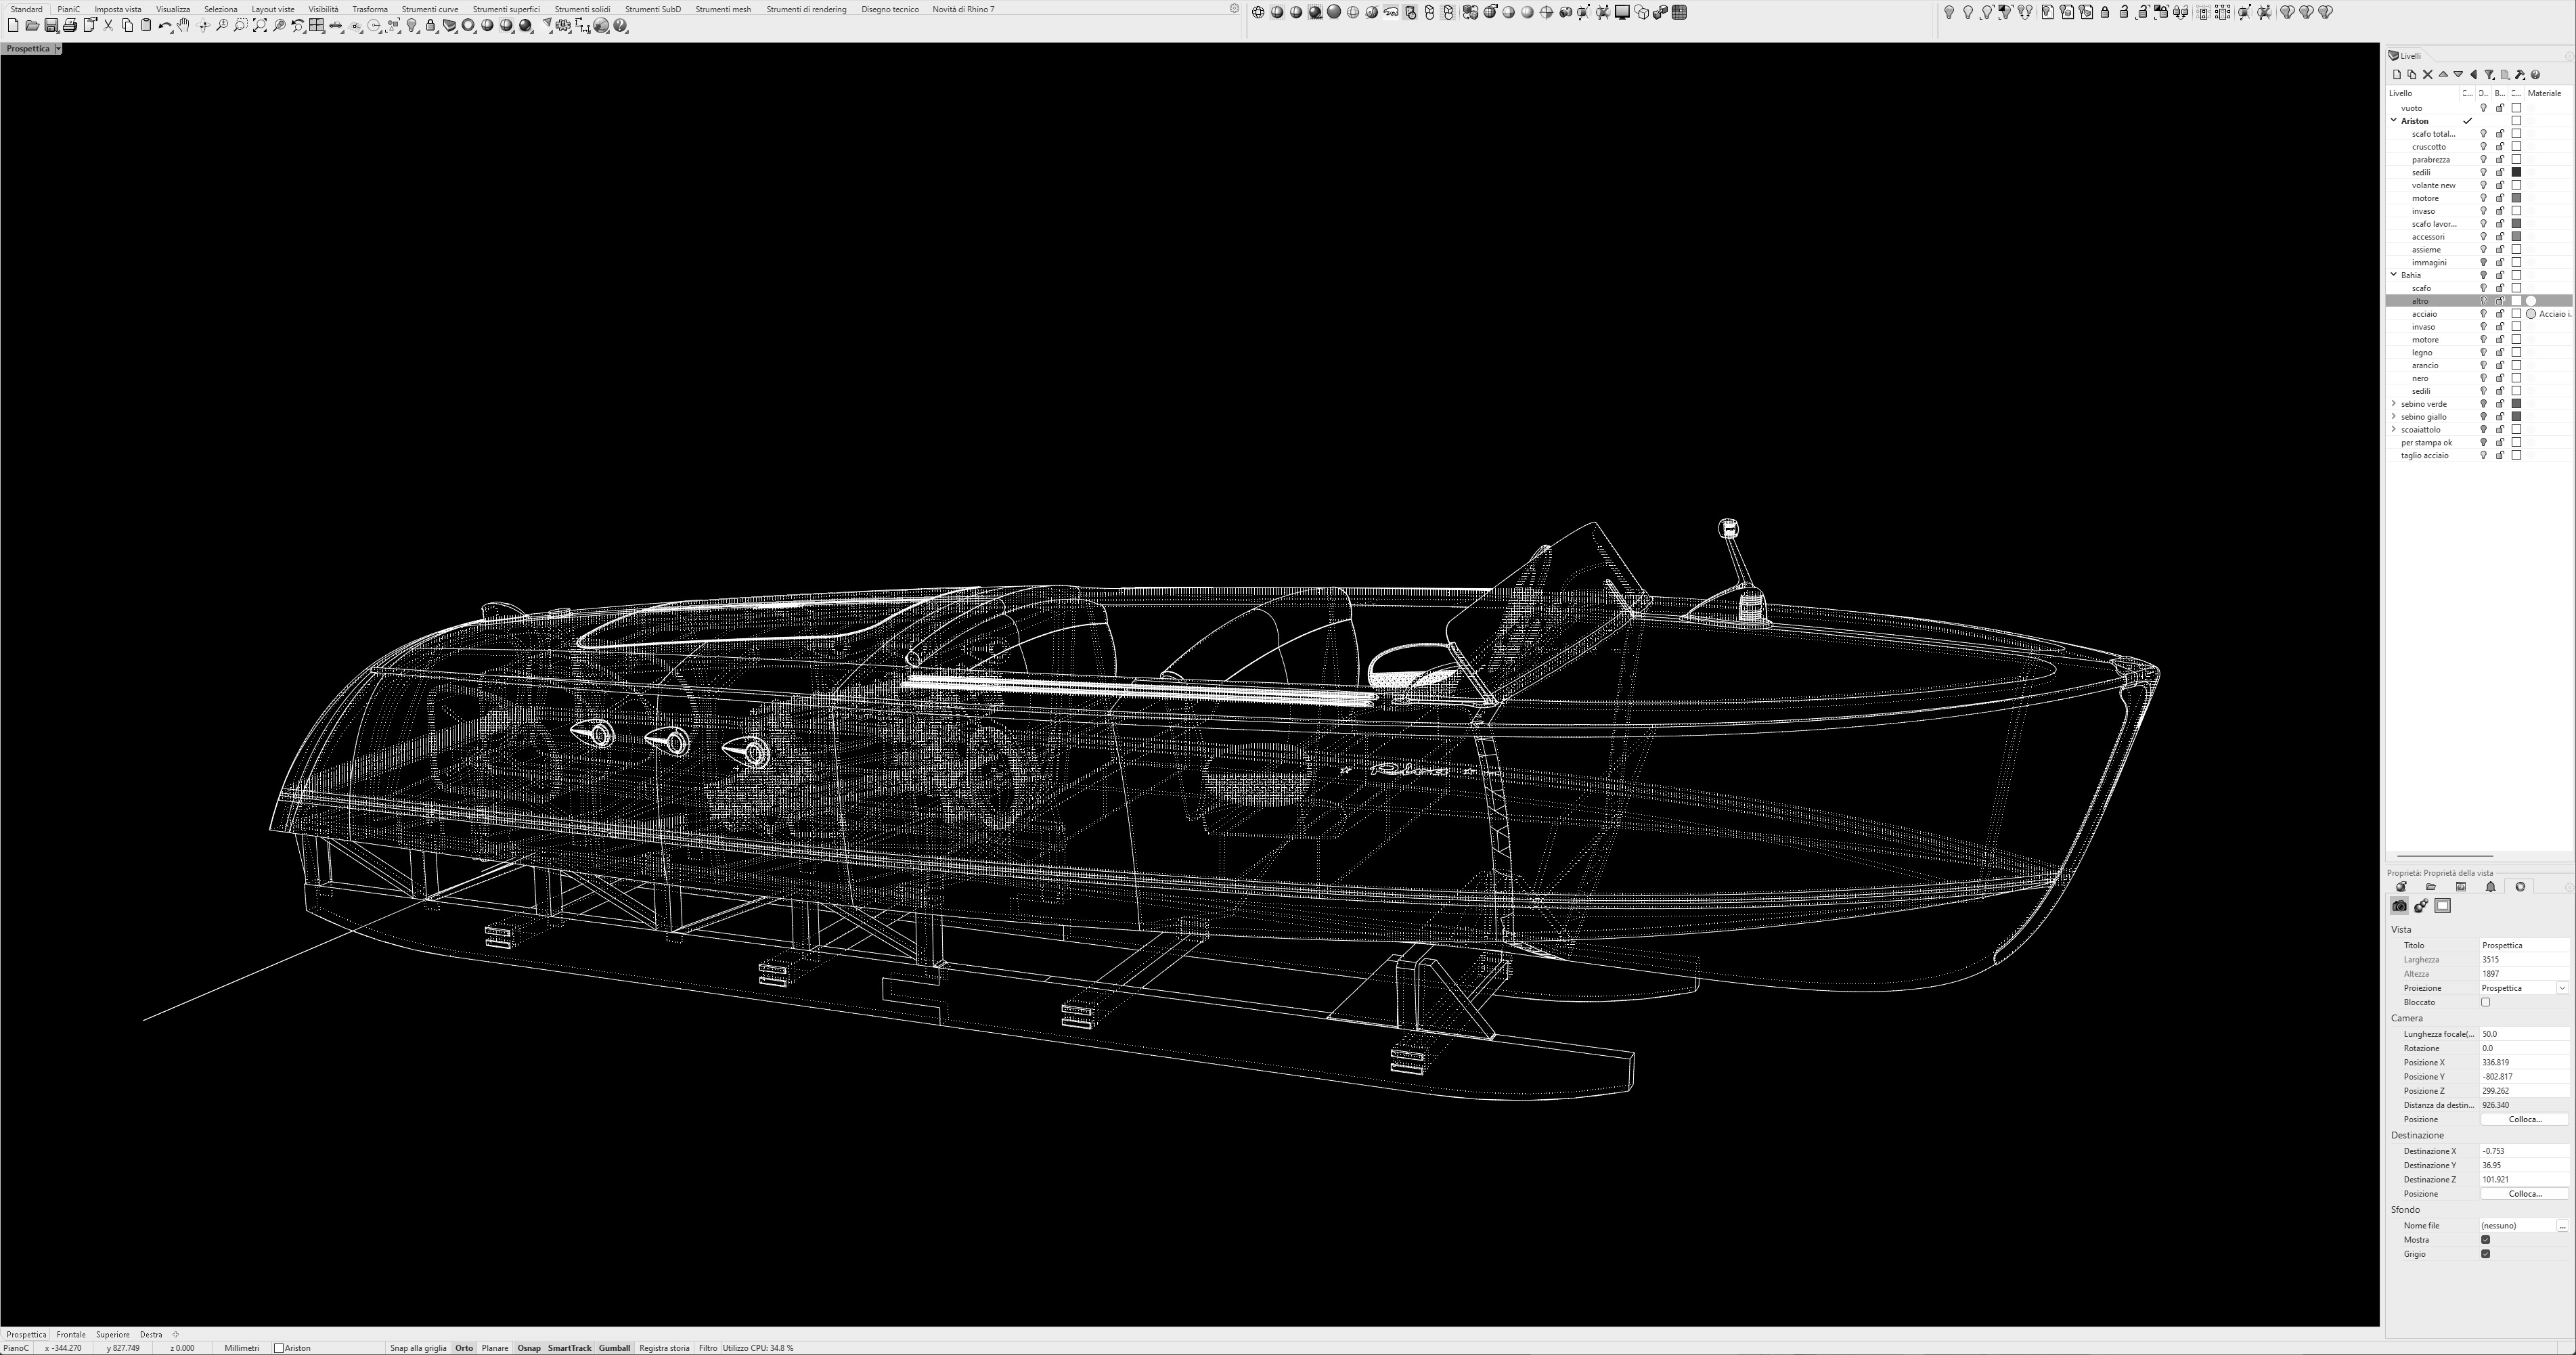Click the Pan view hand icon
The image size is (2576, 1355).
tap(183, 26)
